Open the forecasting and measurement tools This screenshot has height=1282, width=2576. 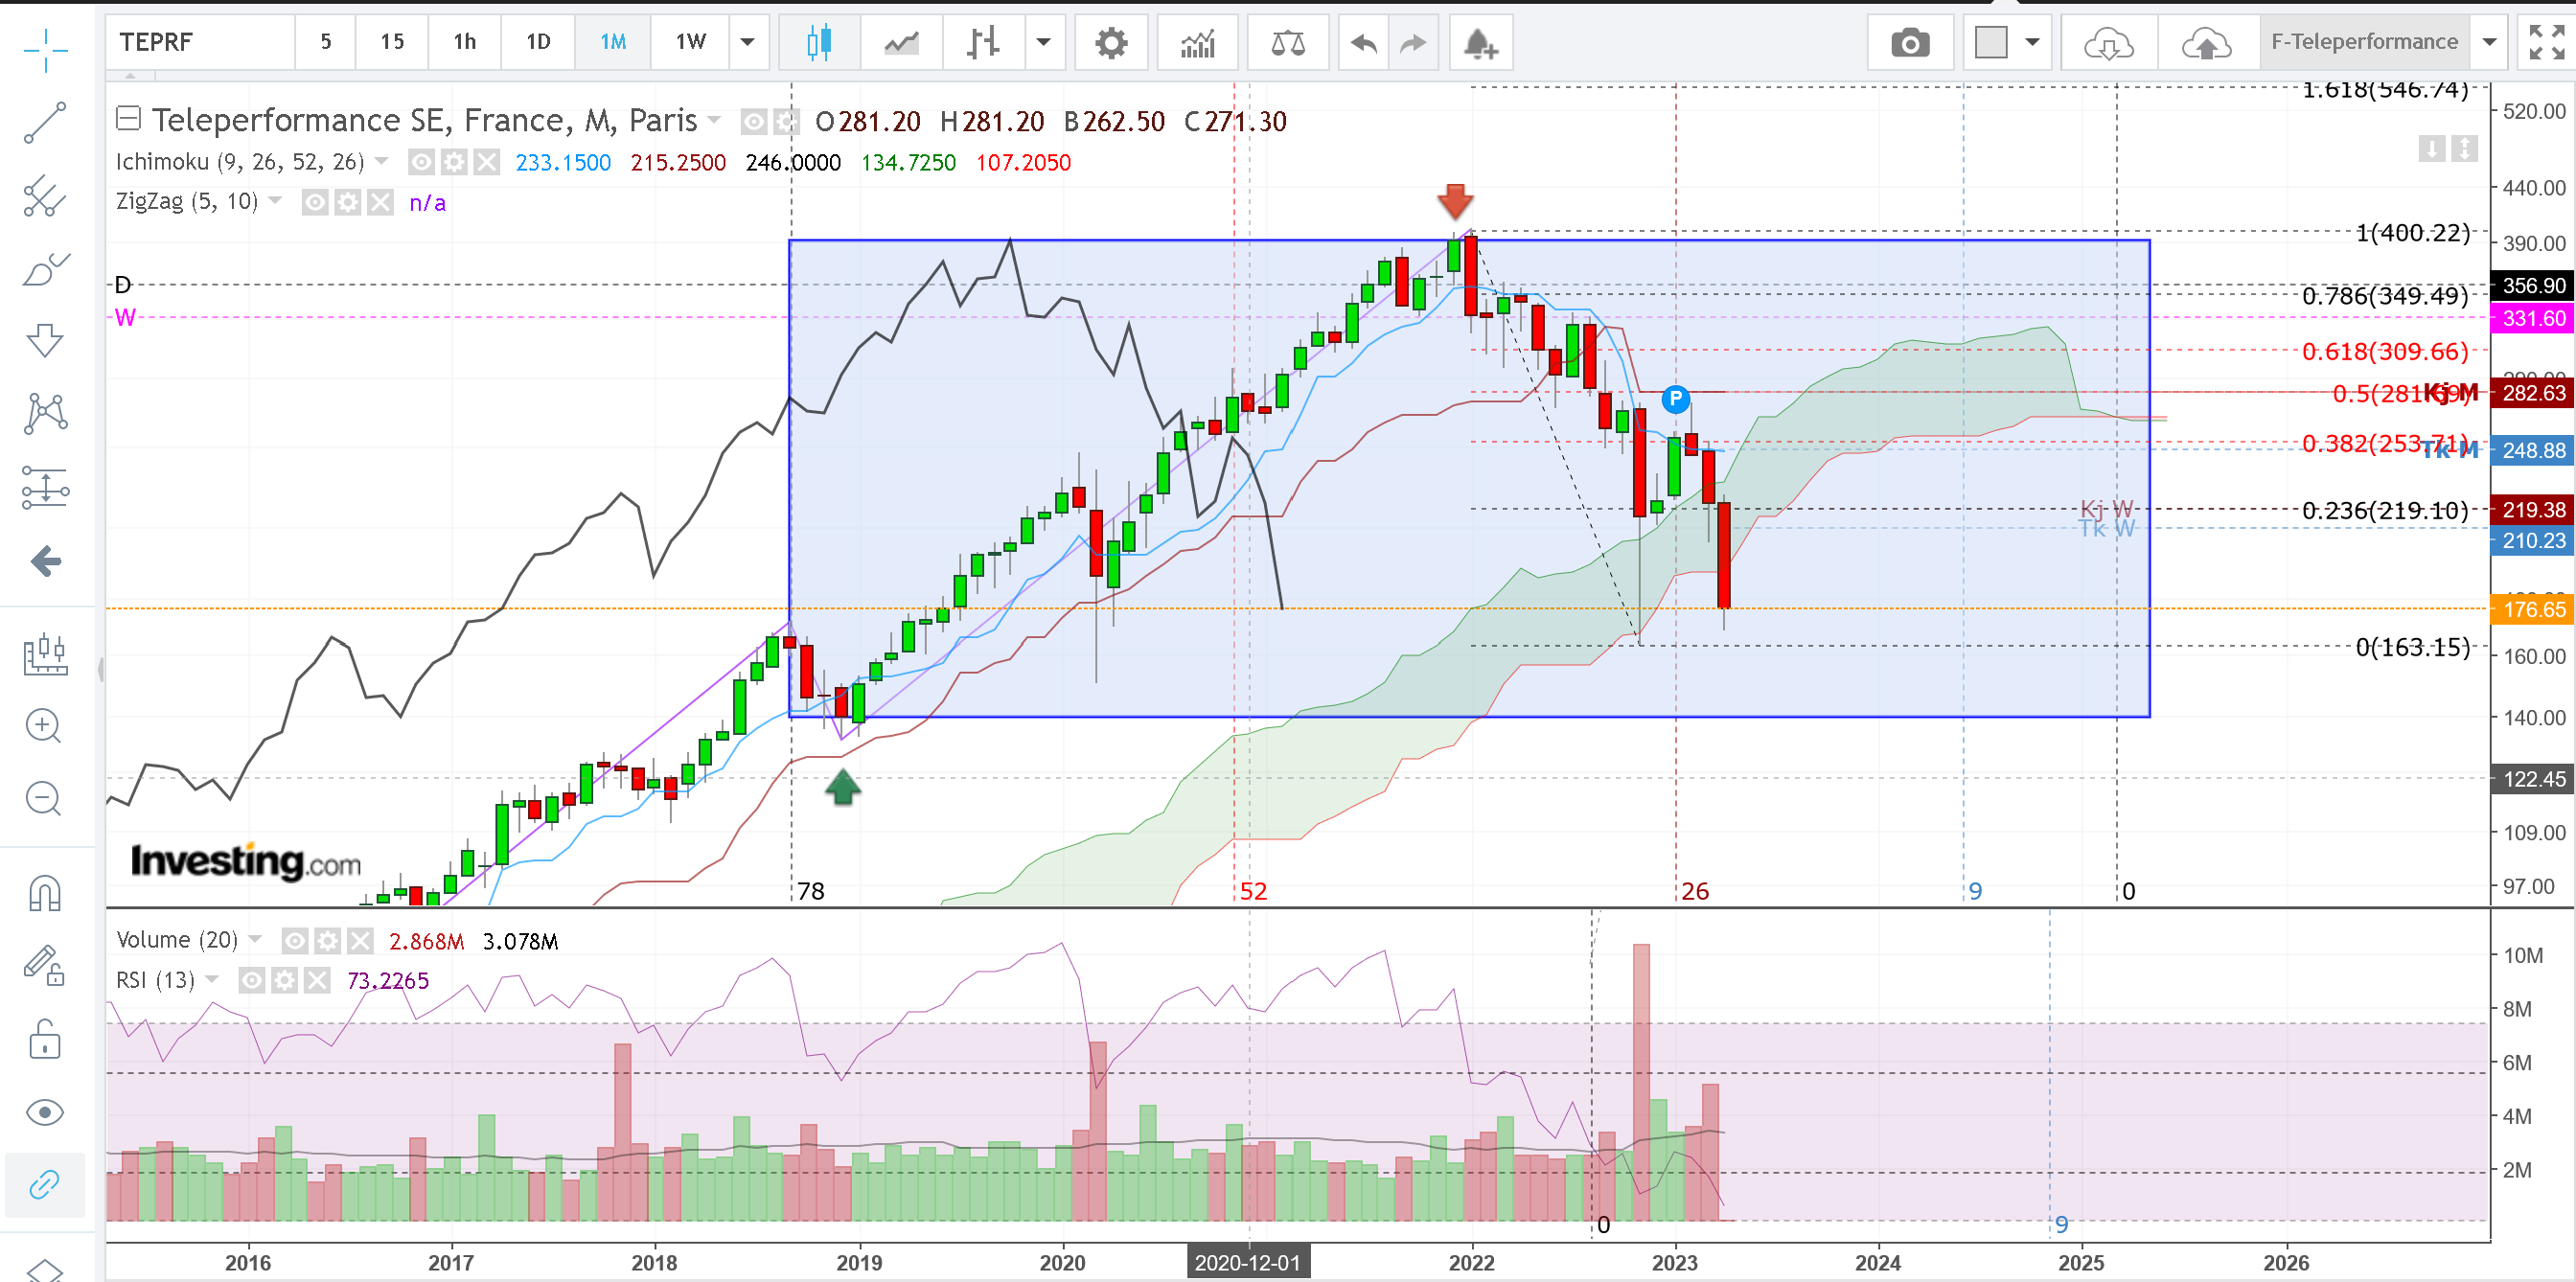45,487
